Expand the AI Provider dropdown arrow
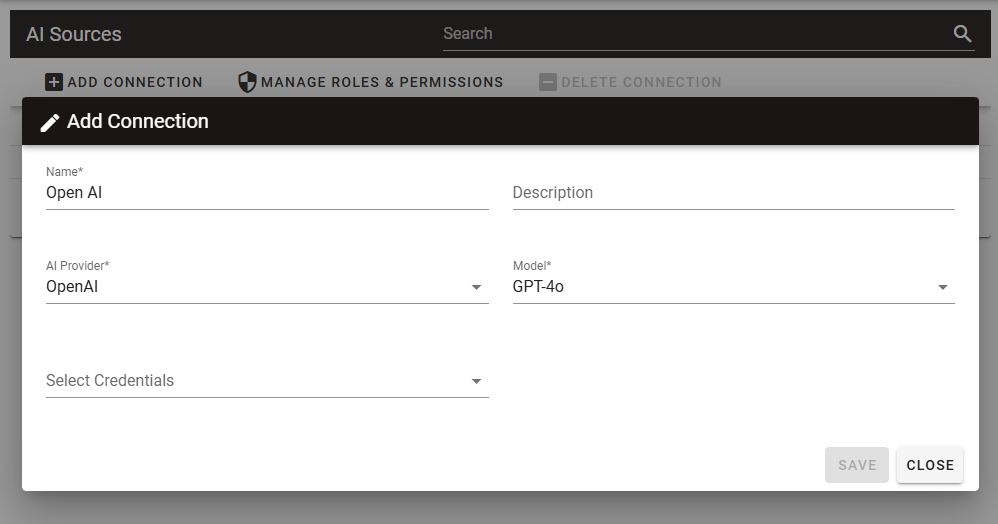 (476, 288)
